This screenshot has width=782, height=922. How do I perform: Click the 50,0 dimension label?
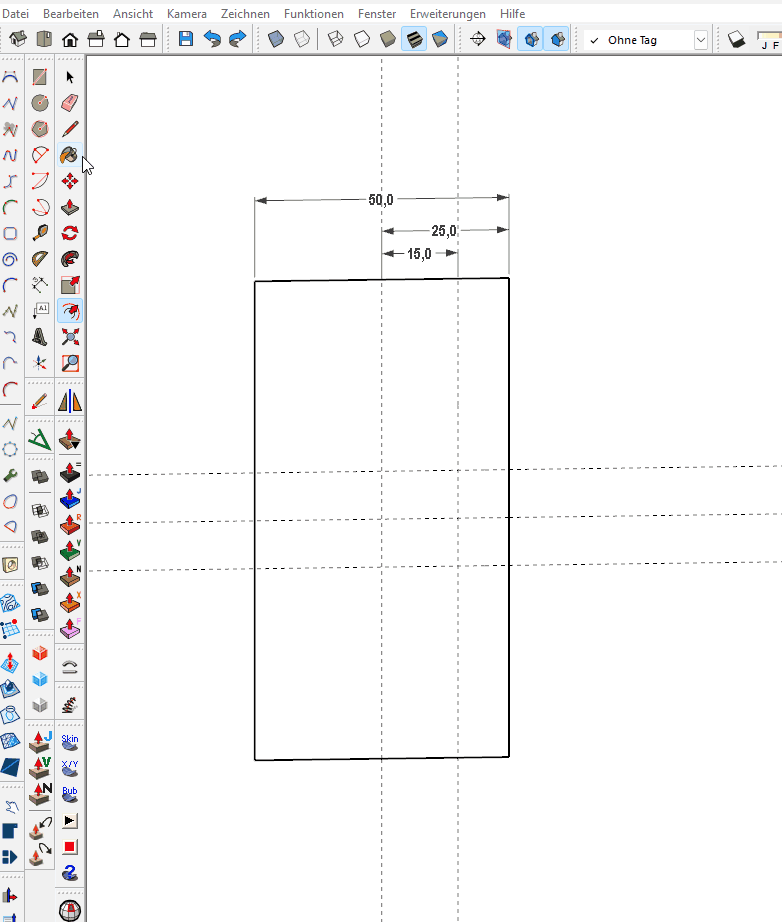381,200
